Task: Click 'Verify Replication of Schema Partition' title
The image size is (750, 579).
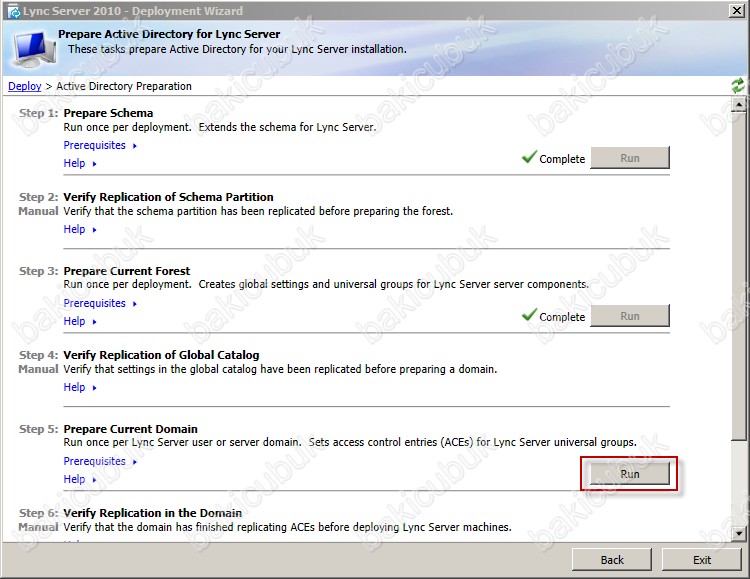Action: (168, 197)
